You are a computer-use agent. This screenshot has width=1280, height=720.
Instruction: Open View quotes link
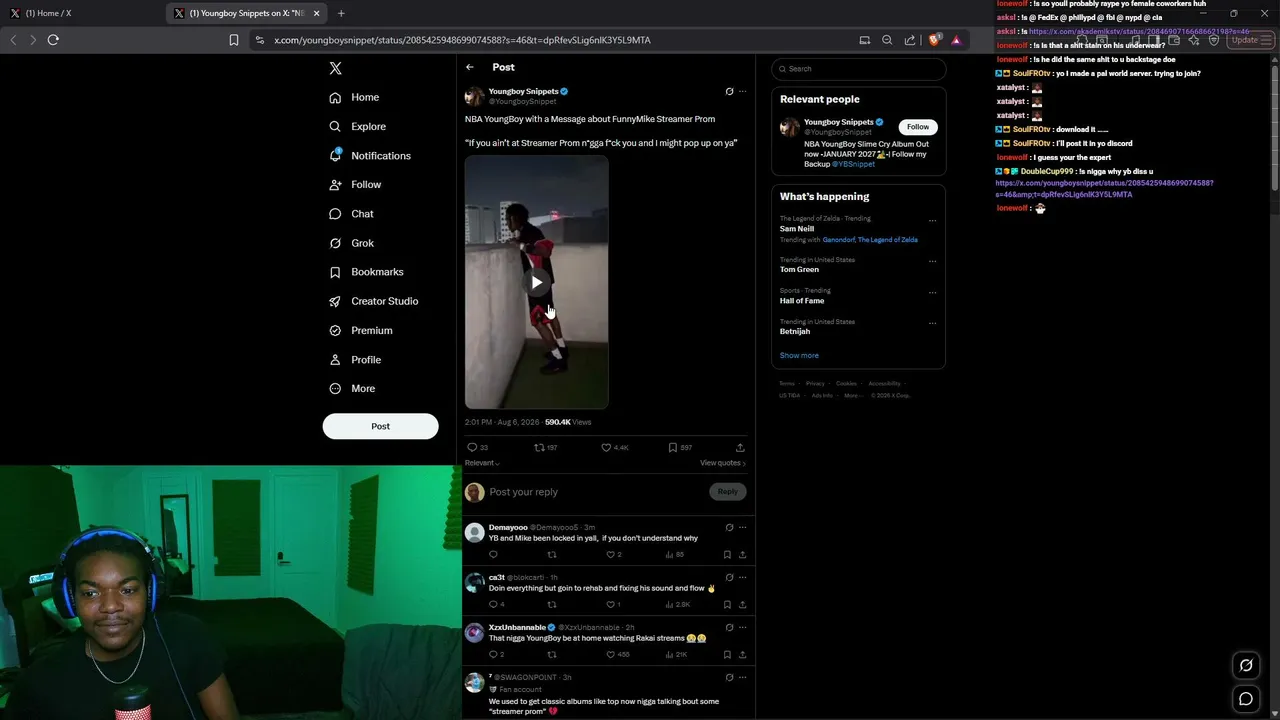pyautogui.click(x=723, y=463)
